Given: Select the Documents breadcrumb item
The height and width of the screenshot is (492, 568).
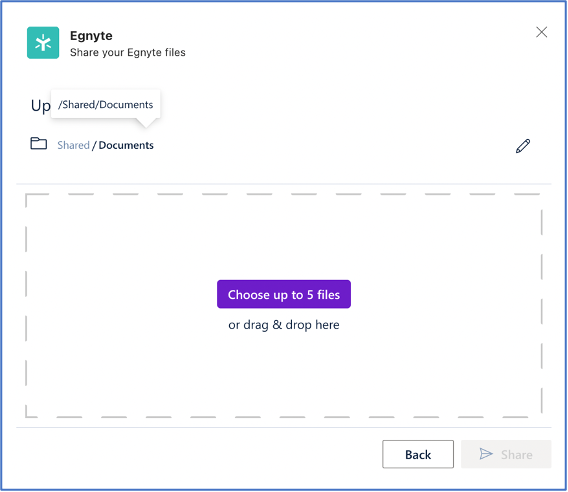Looking at the screenshot, I should click(x=126, y=145).
